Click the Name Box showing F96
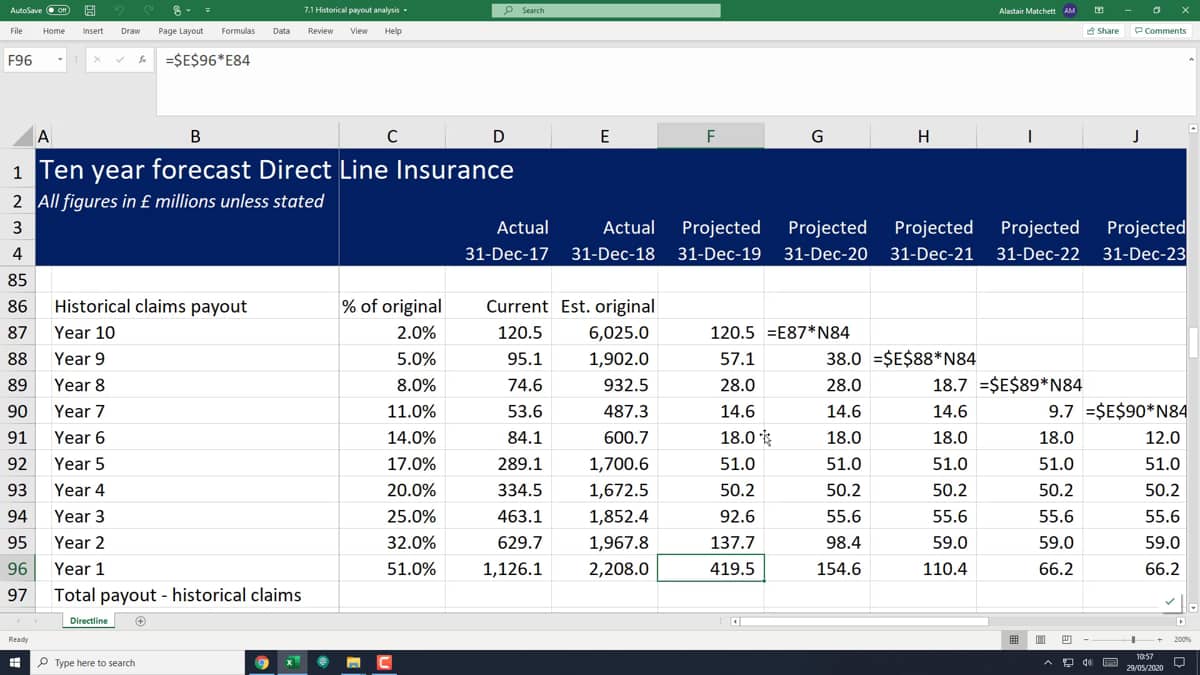 pos(28,60)
